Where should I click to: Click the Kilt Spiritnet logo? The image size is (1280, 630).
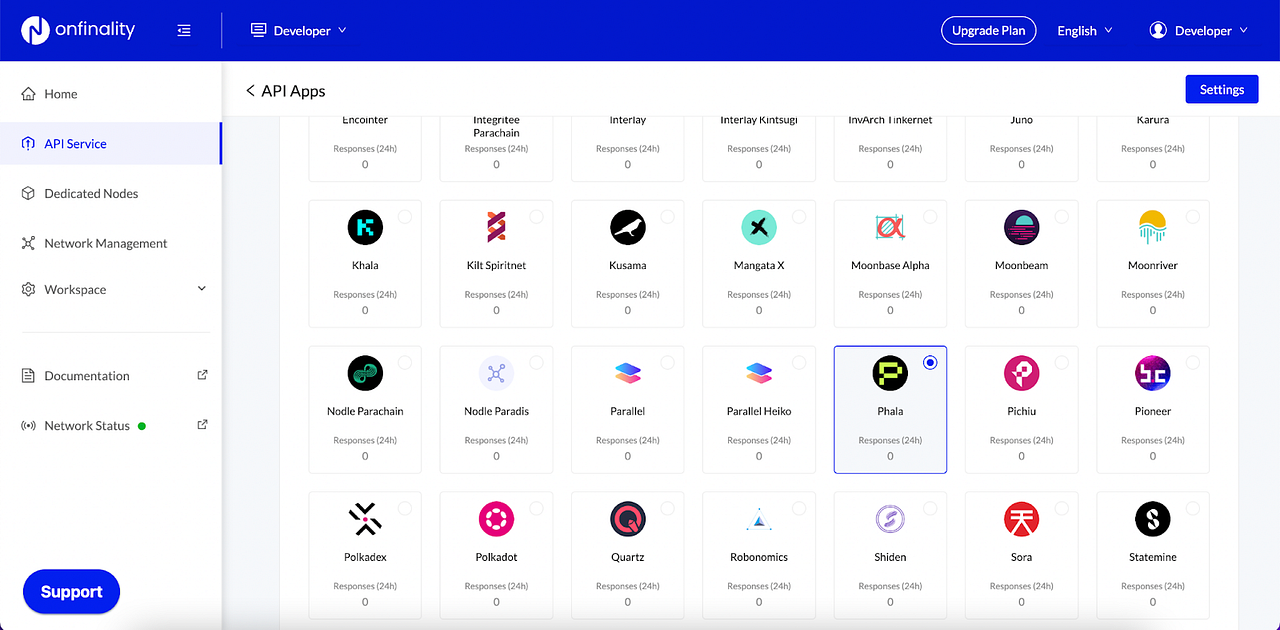pyautogui.click(x=496, y=228)
